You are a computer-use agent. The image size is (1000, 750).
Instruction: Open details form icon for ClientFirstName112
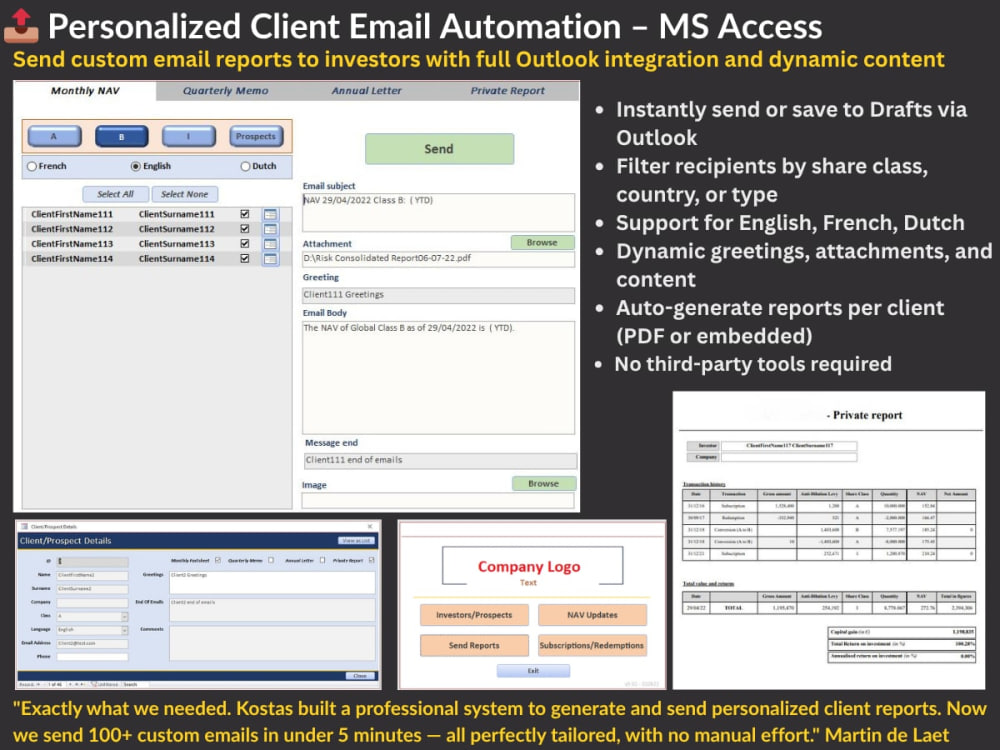click(270, 229)
